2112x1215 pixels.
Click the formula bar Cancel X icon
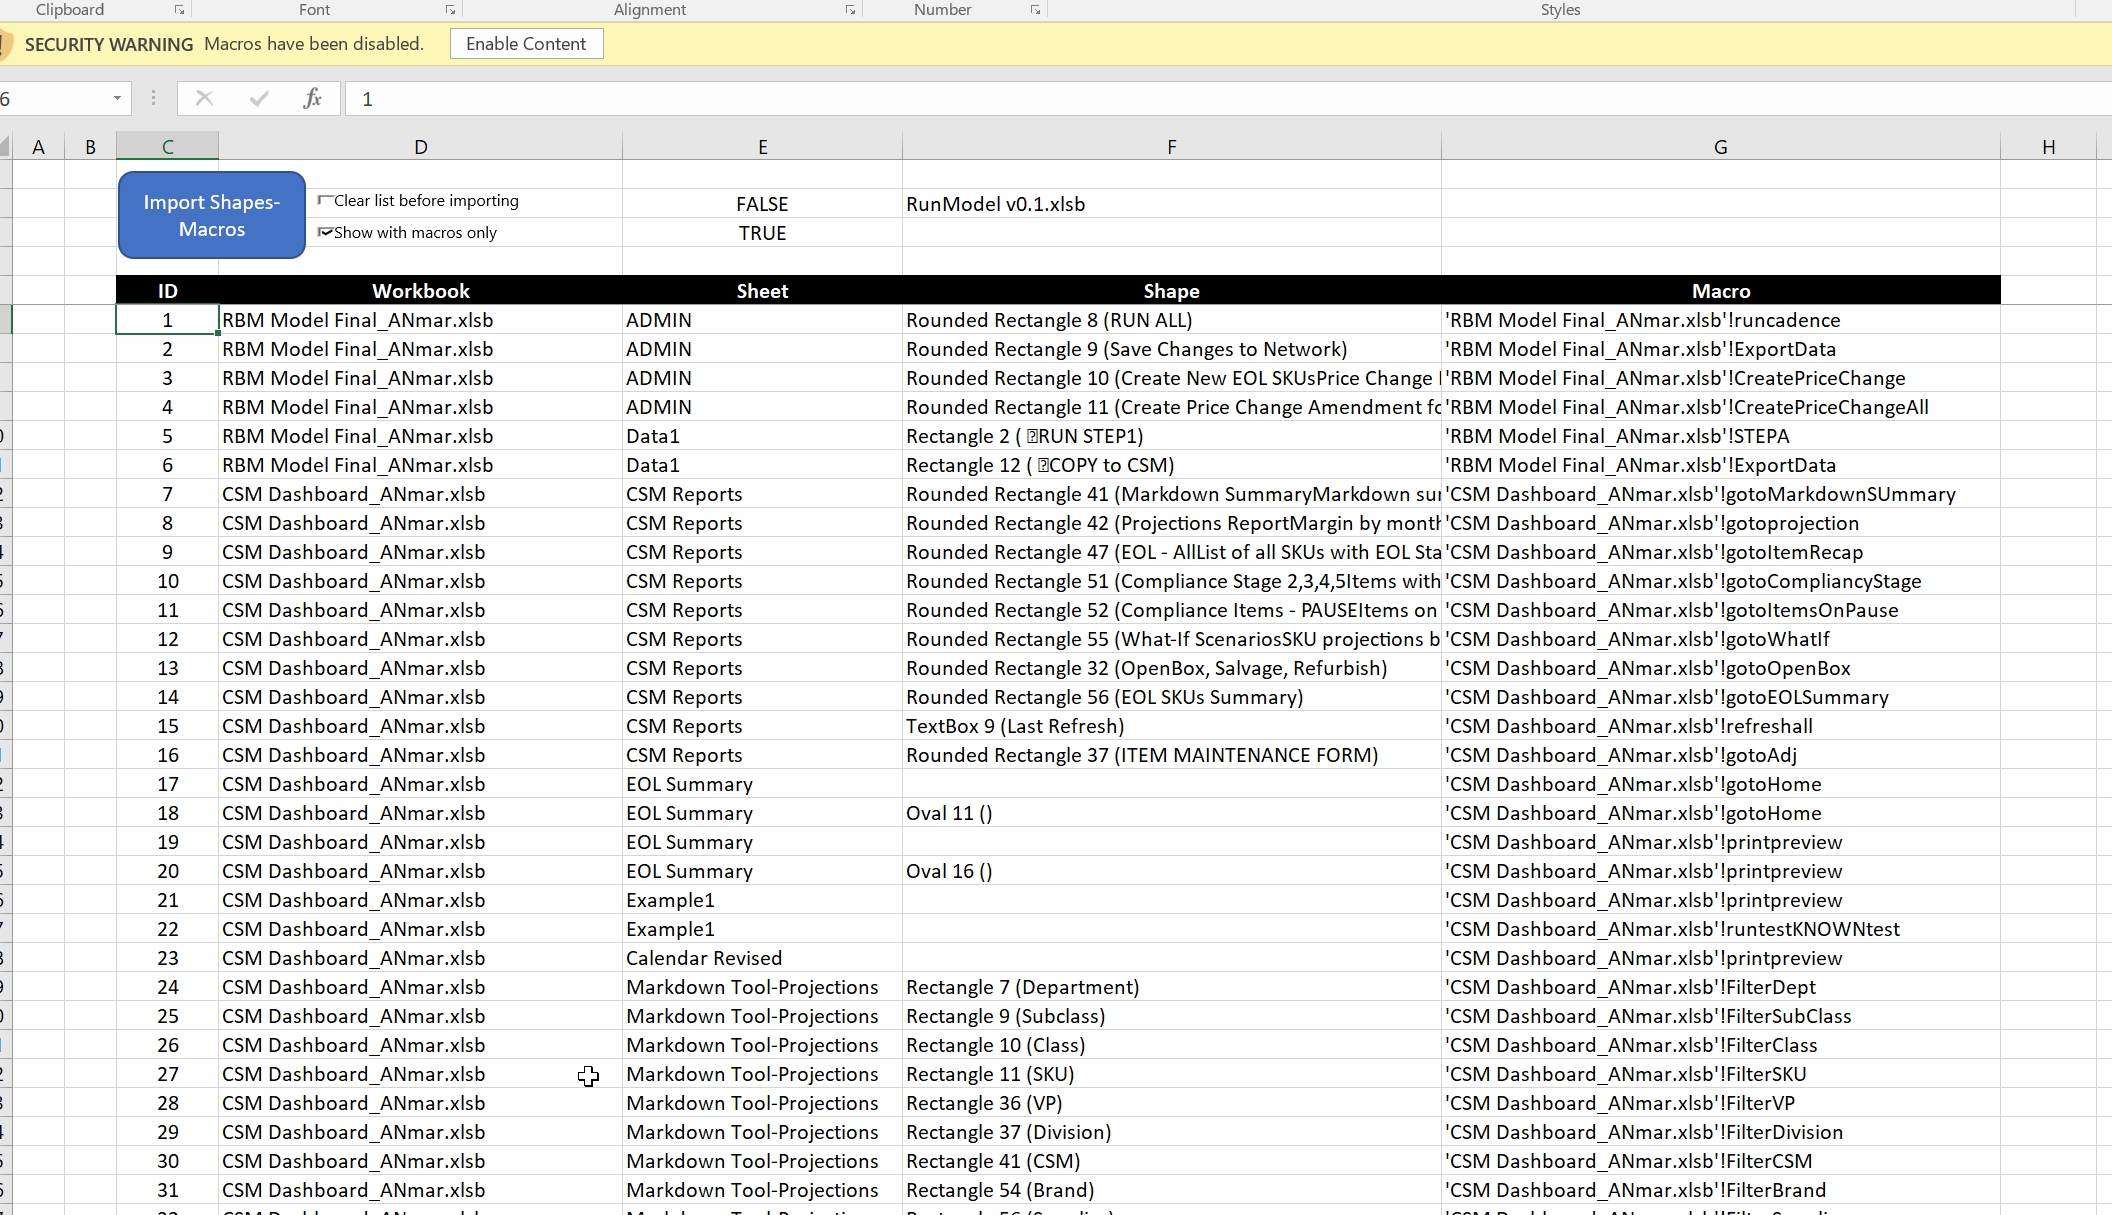[x=204, y=98]
